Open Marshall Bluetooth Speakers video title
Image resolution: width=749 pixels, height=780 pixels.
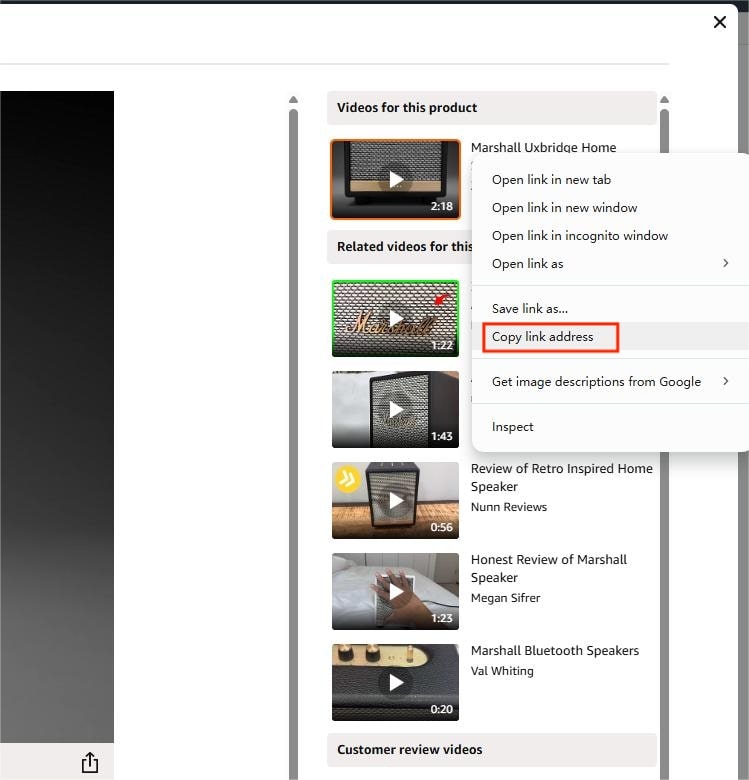click(x=555, y=651)
